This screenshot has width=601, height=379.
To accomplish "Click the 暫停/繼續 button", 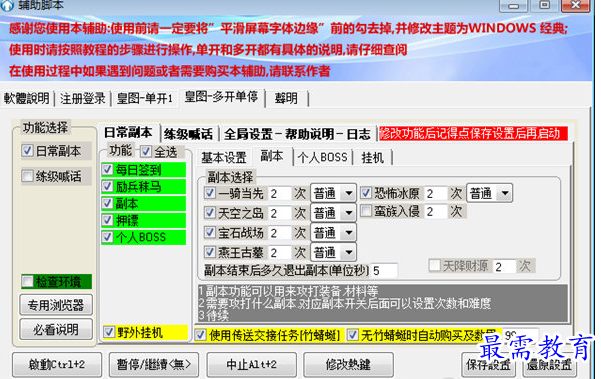I will click(x=154, y=364).
